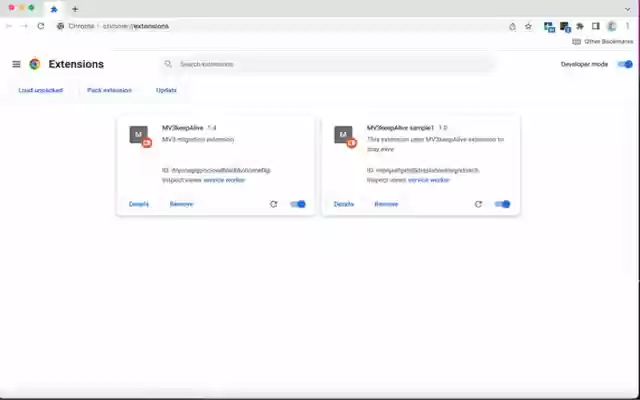Viewport: 640px width, 400px height.
Task: Go back with the browser back arrow
Action: coord(9,26)
